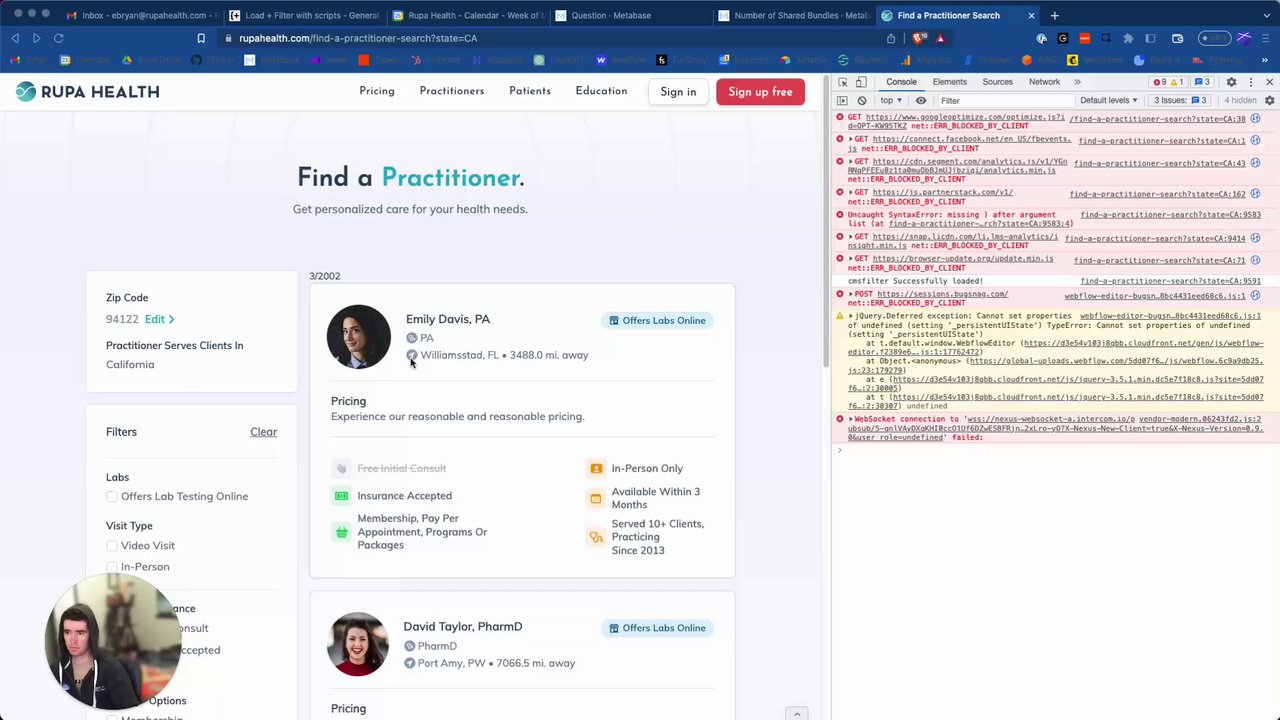Image resolution: width=1280 pixels, height=720 pixels.
Task: Click the browser address bar URL
Action: [358, 38]
